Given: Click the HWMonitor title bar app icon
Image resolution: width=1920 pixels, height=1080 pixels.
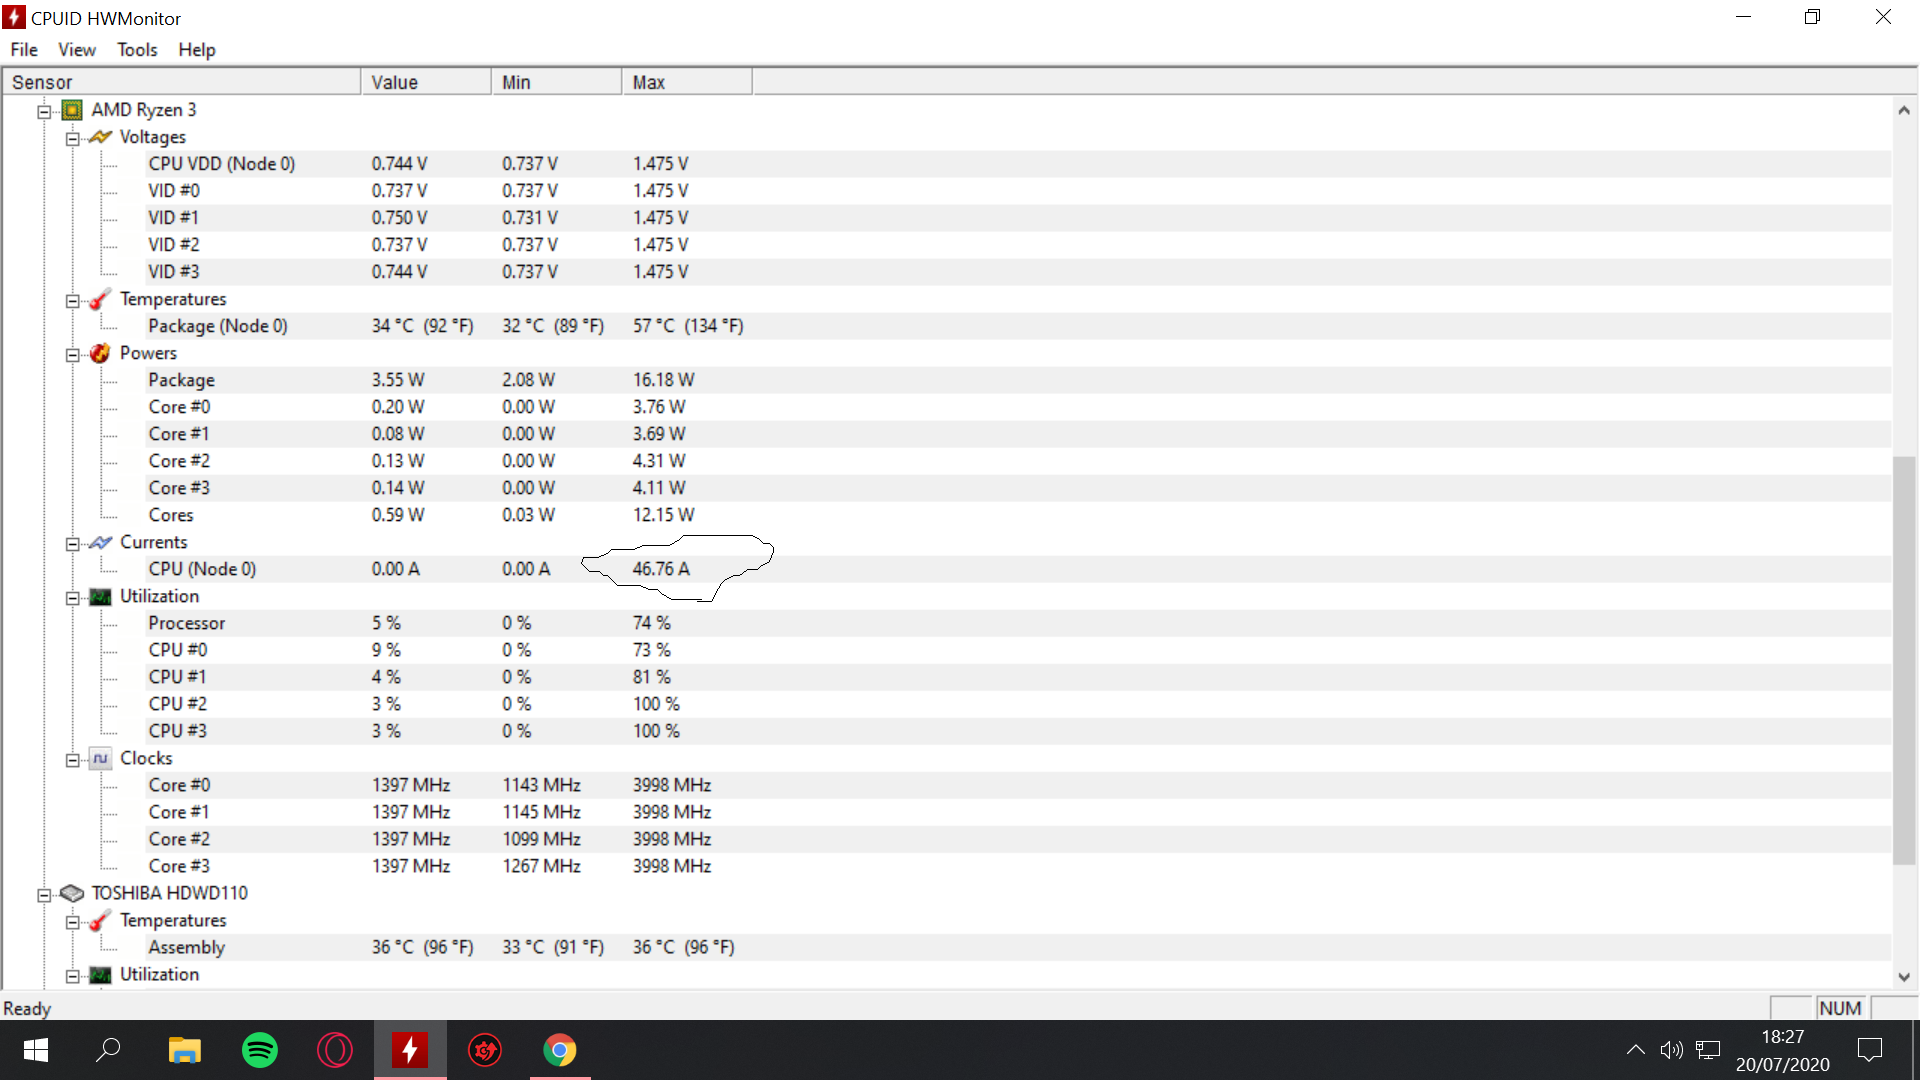Looking at the screenshot, I should click(x=14, y=18).
